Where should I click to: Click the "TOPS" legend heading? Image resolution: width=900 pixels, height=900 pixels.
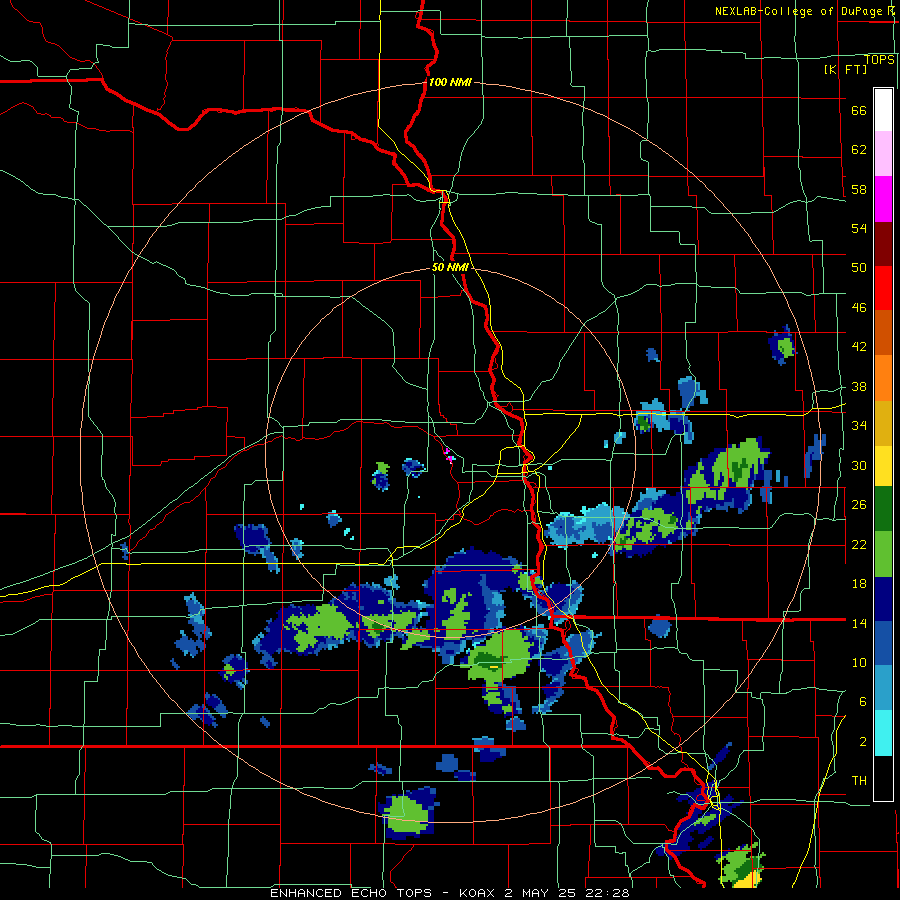click(x=879, y=60)
